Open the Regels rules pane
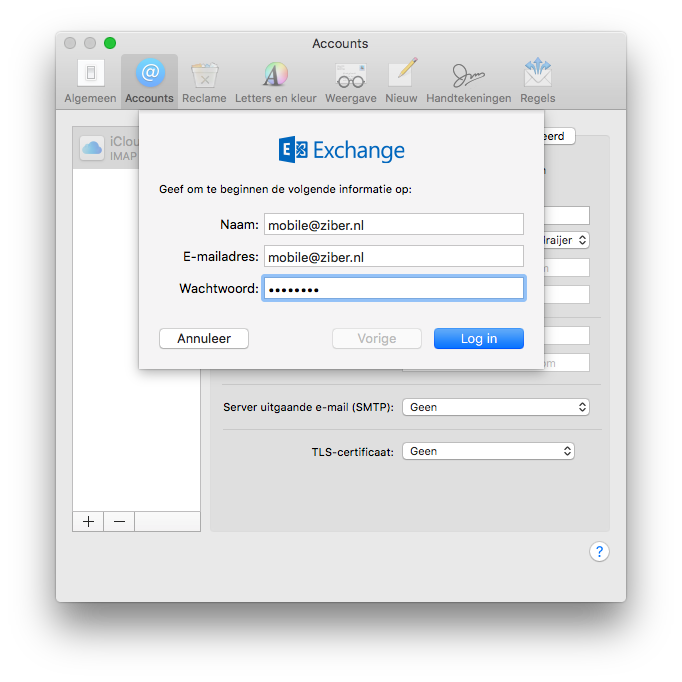The height and width of the screenshot is (682, 682). coord(538,82)
